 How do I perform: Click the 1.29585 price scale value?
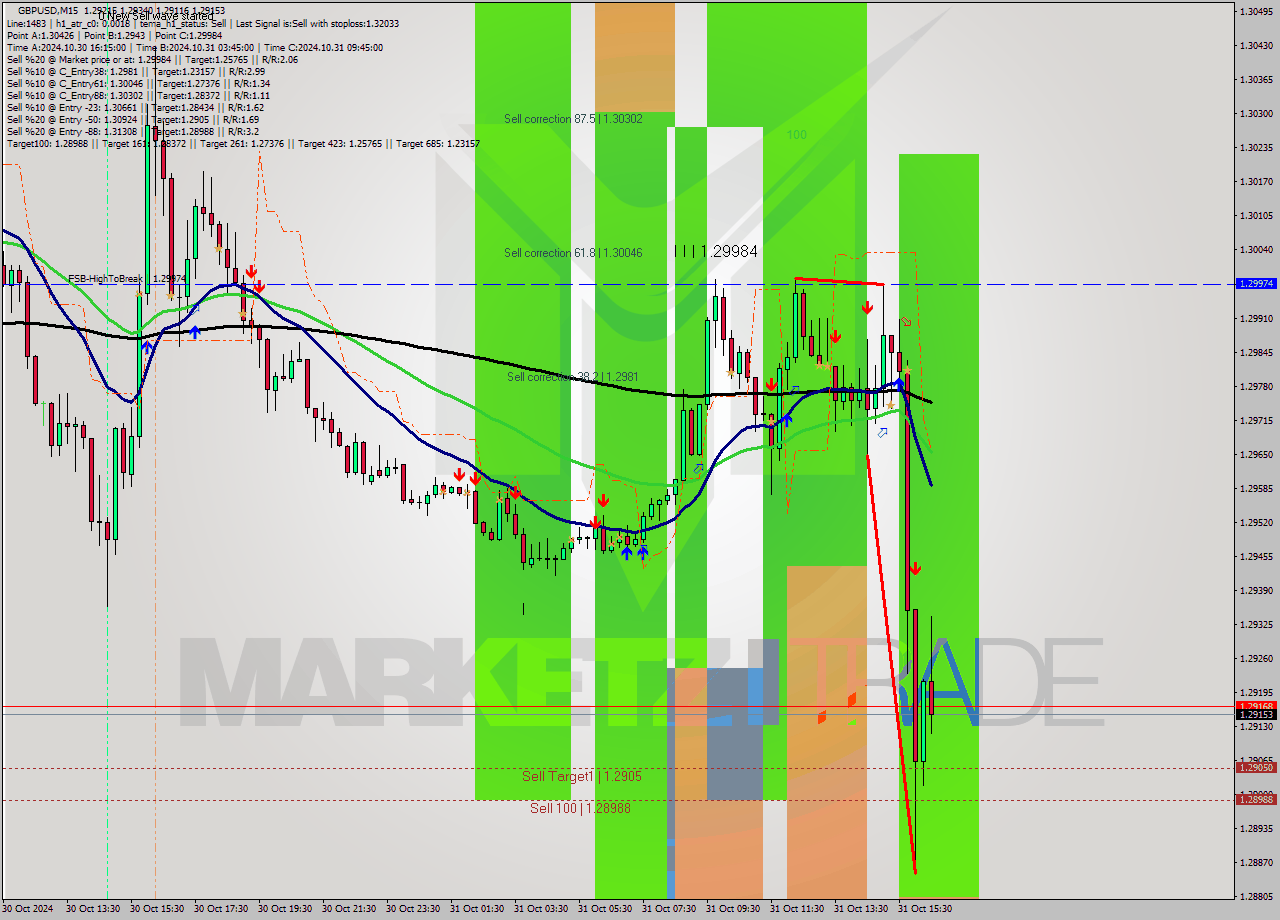click(1256, 488)
